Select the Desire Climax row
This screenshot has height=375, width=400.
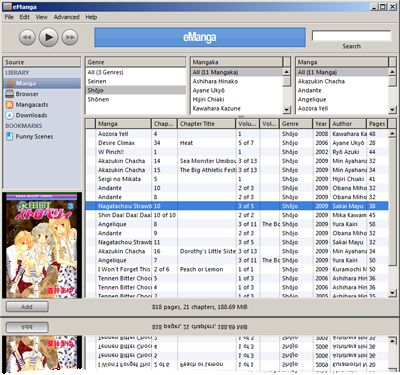point(237,143)
